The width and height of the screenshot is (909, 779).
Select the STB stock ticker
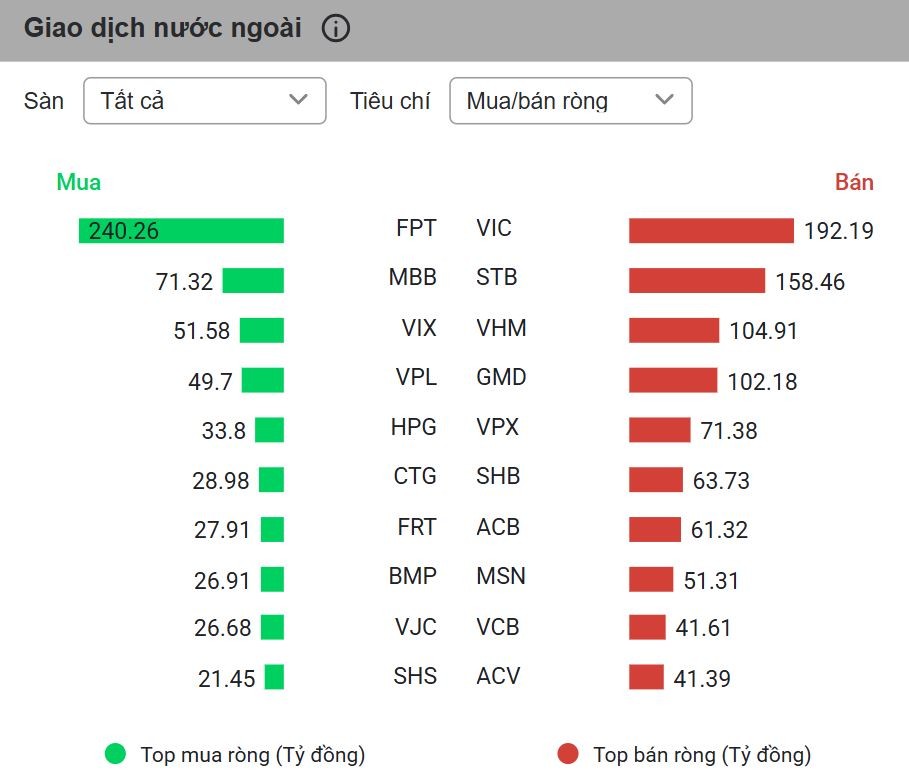(x=497, y=278)
